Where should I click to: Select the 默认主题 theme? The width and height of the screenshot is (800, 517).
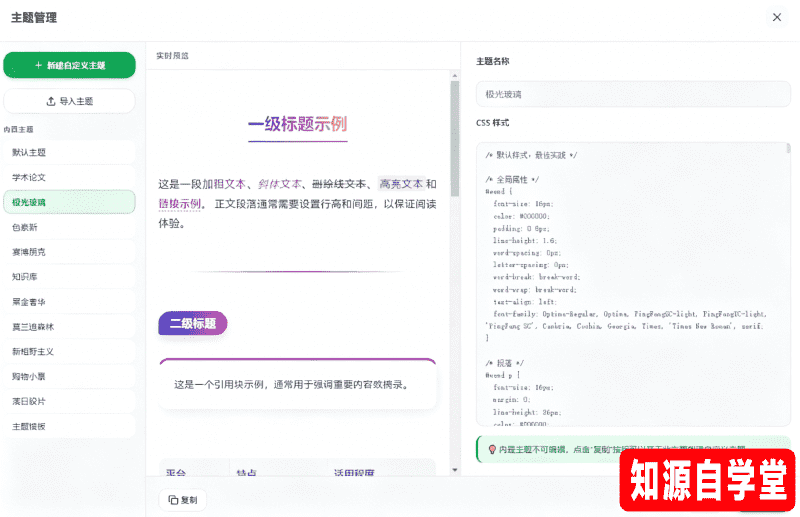69,152
